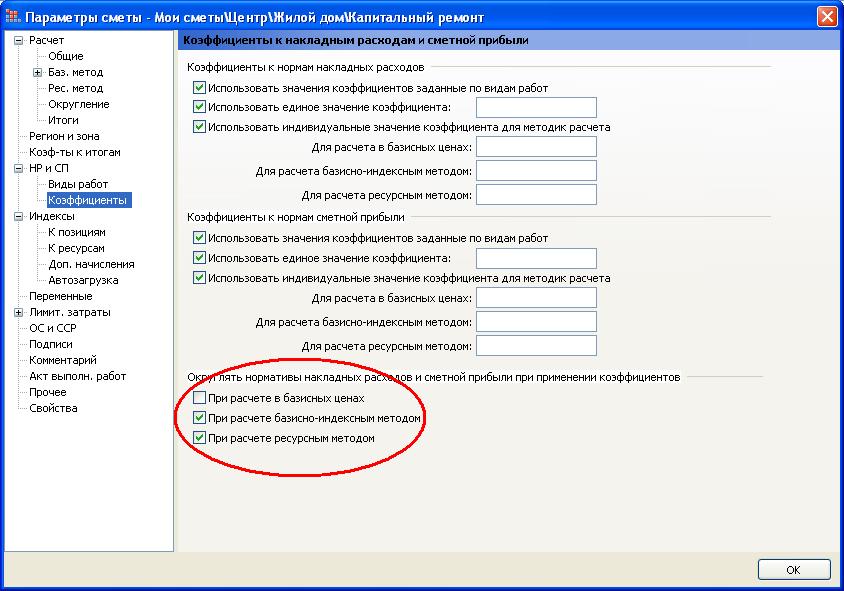Open ОС и ССР page

pyautogui.click(x=53, y=328)
